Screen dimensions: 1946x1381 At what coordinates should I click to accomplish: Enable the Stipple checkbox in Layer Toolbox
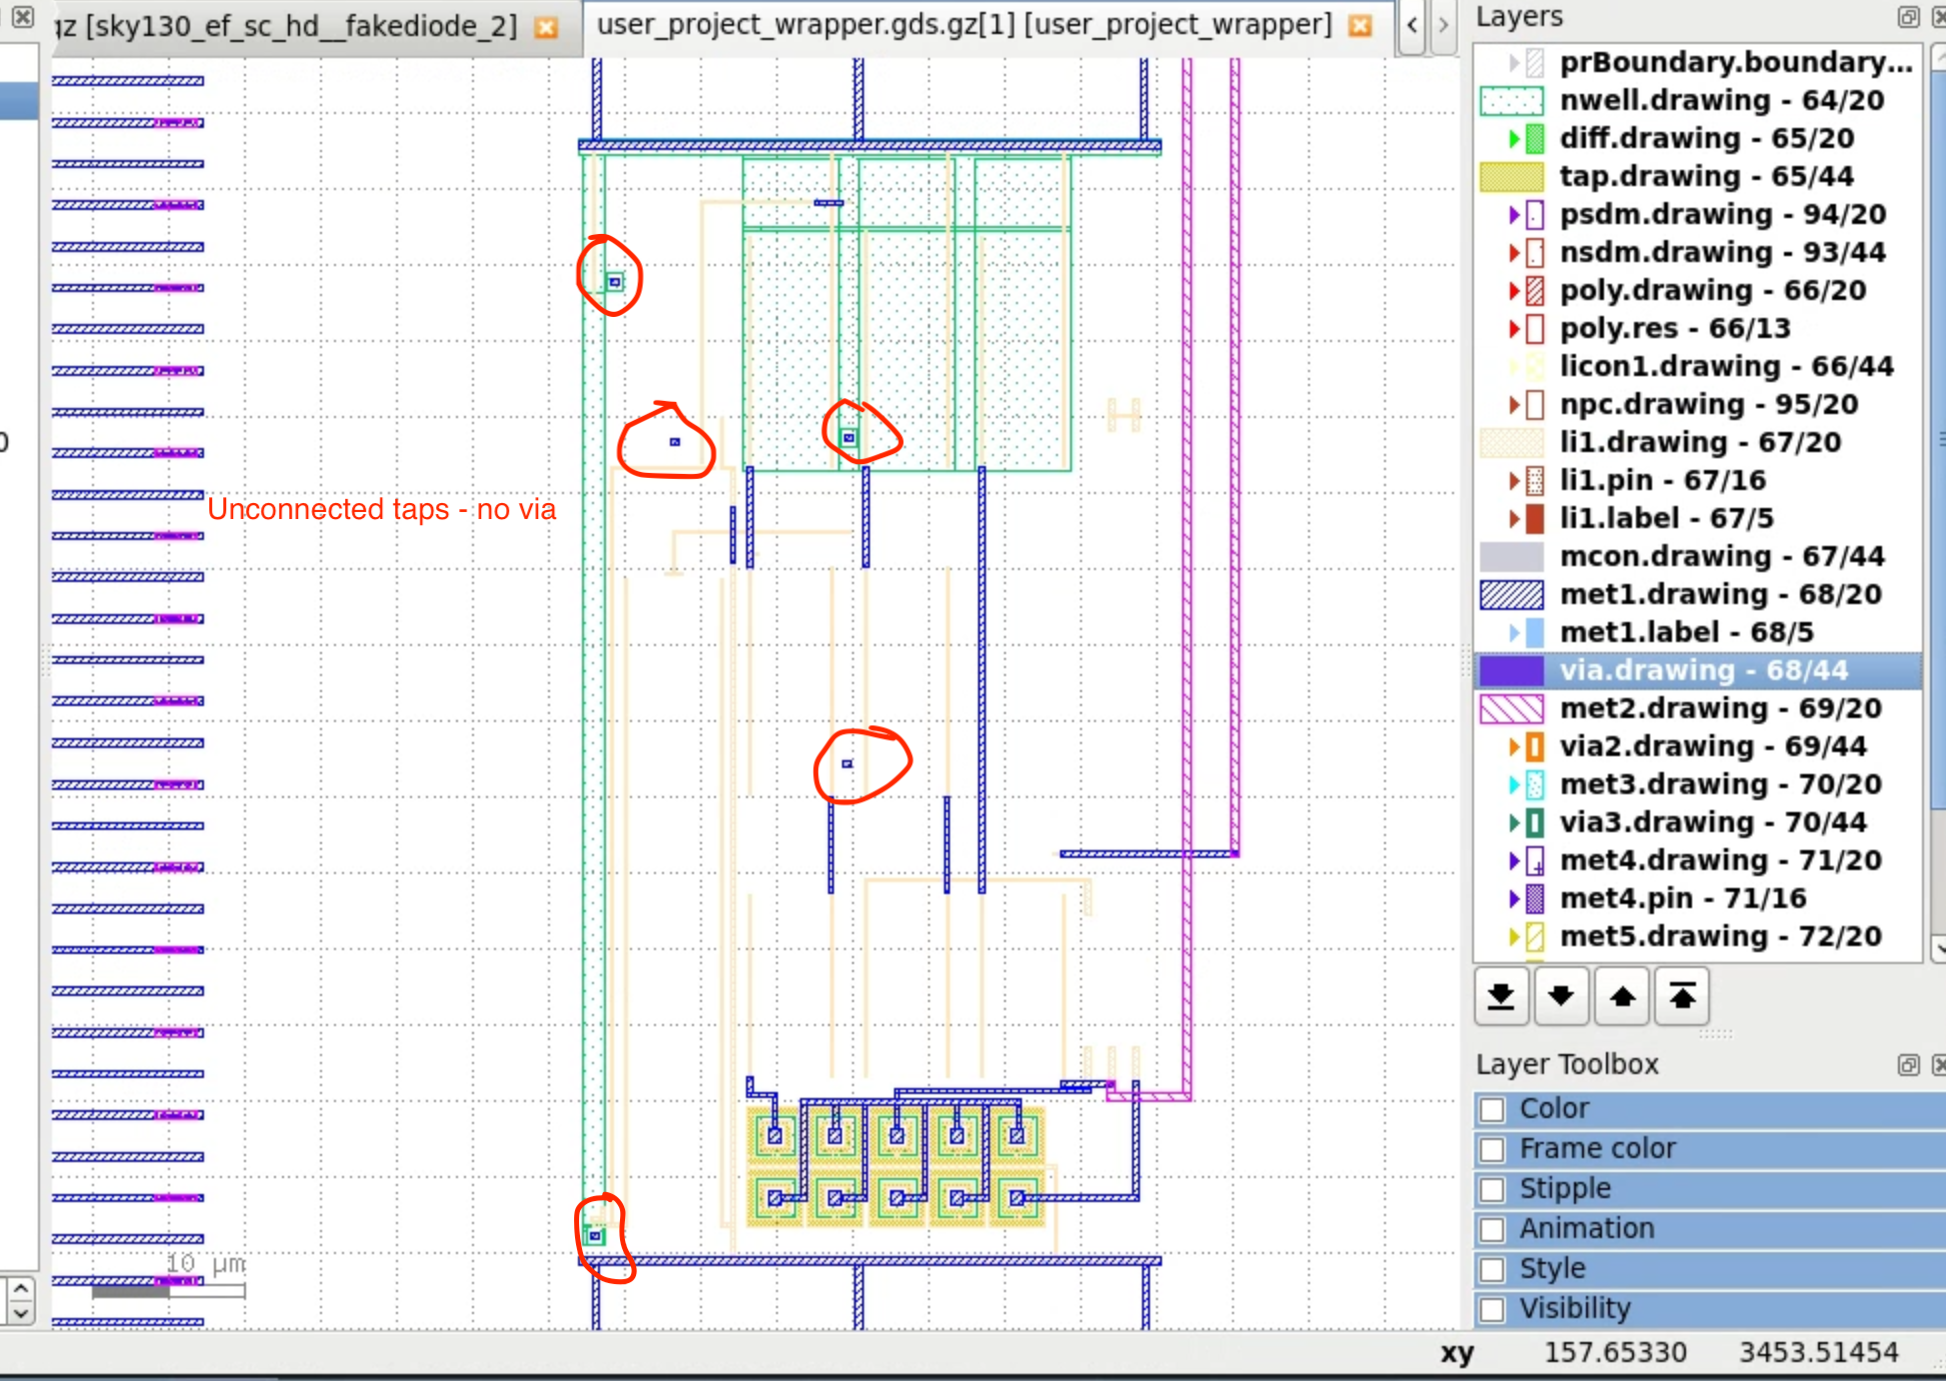(x=1492, y=1189)
